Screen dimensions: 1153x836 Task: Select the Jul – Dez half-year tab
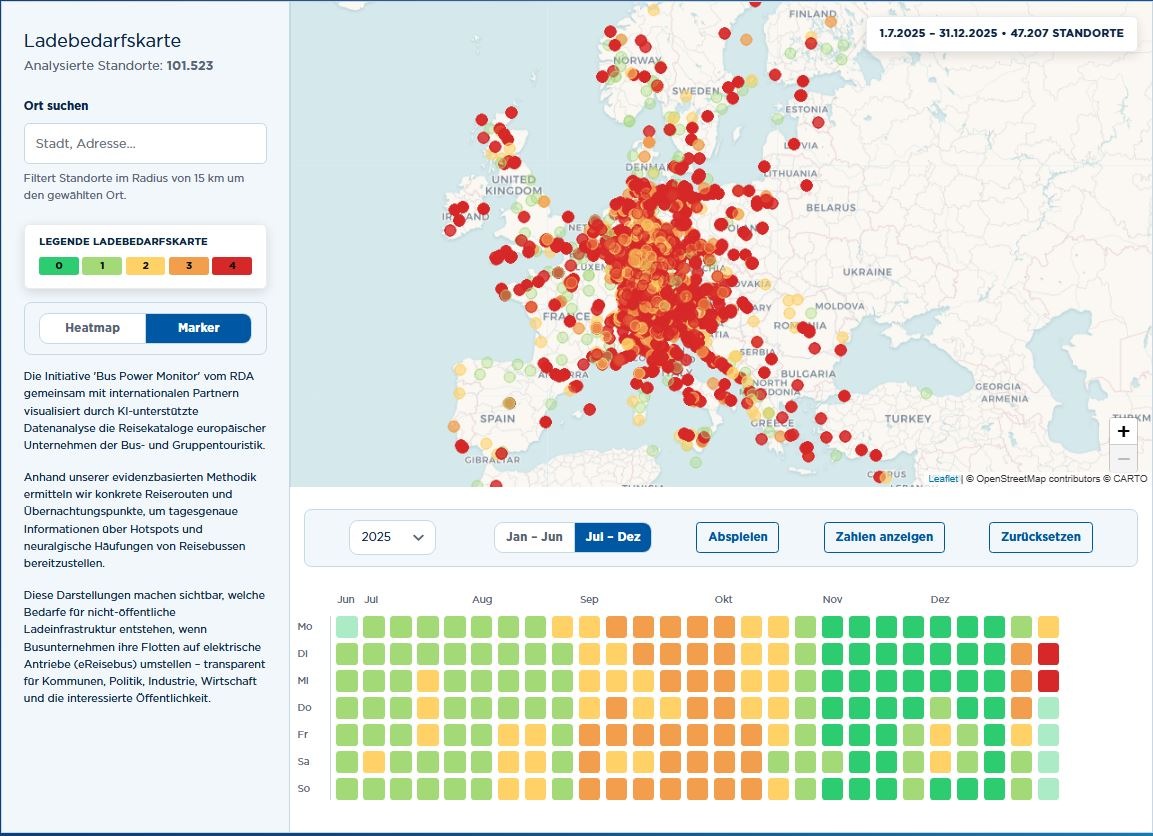613,537
